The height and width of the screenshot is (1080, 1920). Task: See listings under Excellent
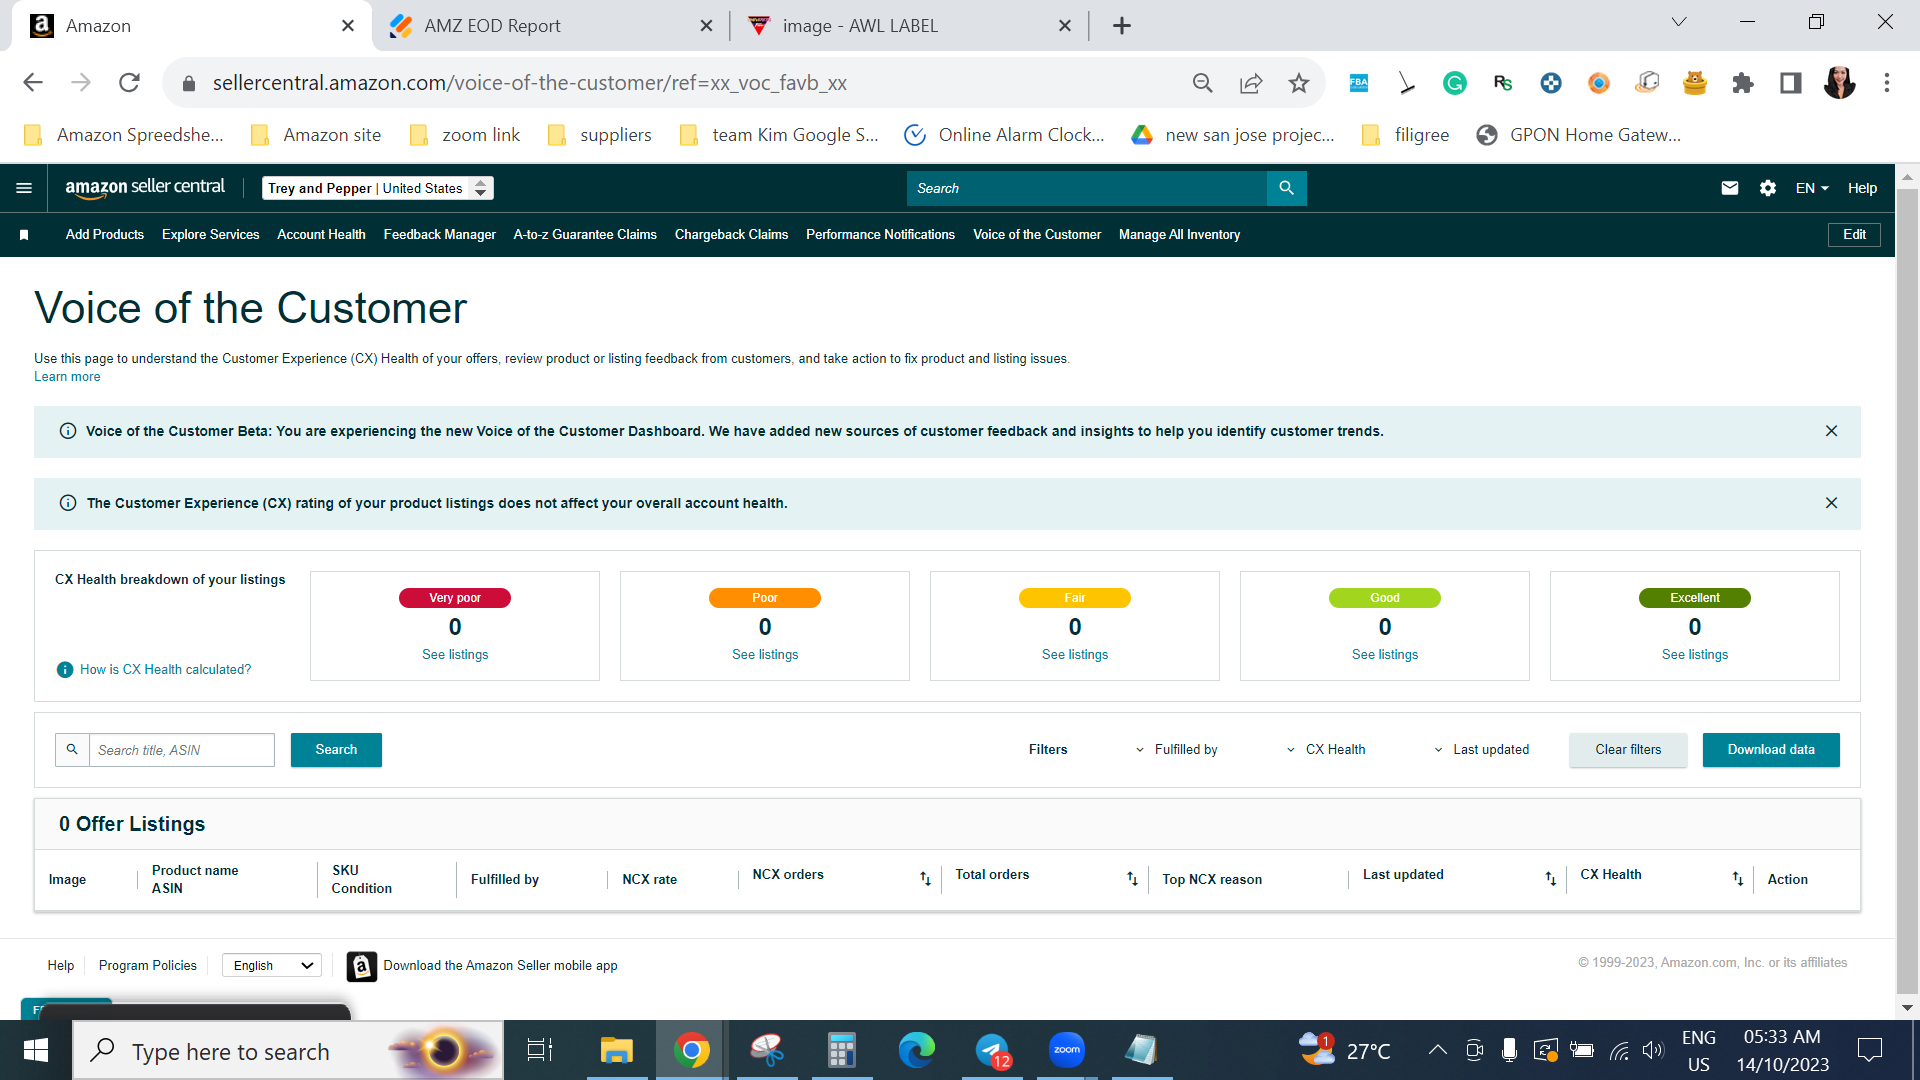1695,655
